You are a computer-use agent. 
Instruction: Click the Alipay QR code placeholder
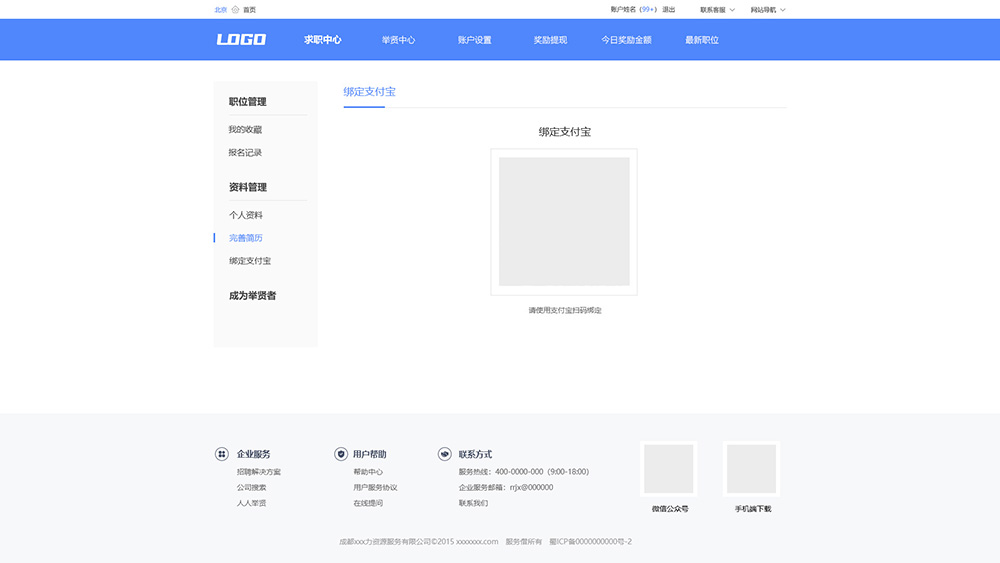[x=564, y=222]
